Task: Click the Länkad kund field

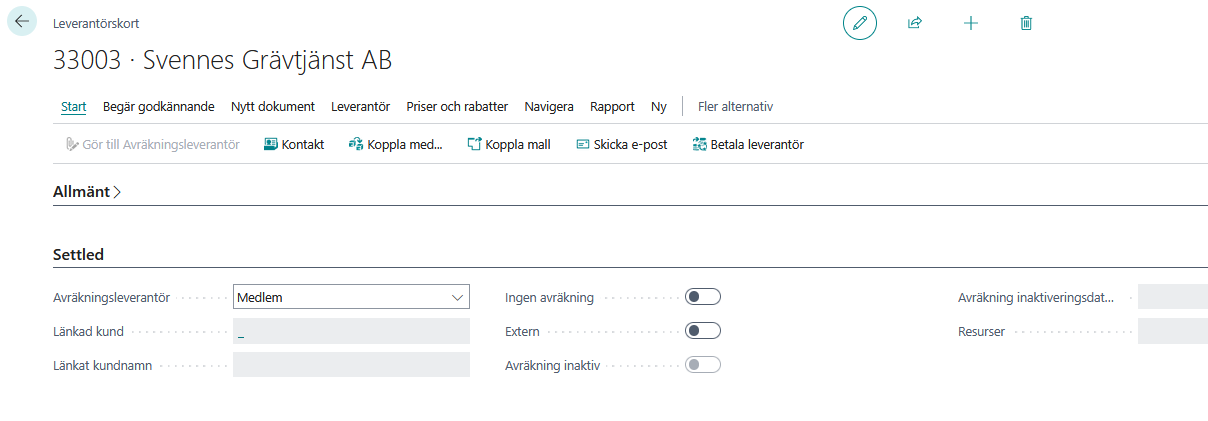Action: pyautogui.click(x=351, y=331)
